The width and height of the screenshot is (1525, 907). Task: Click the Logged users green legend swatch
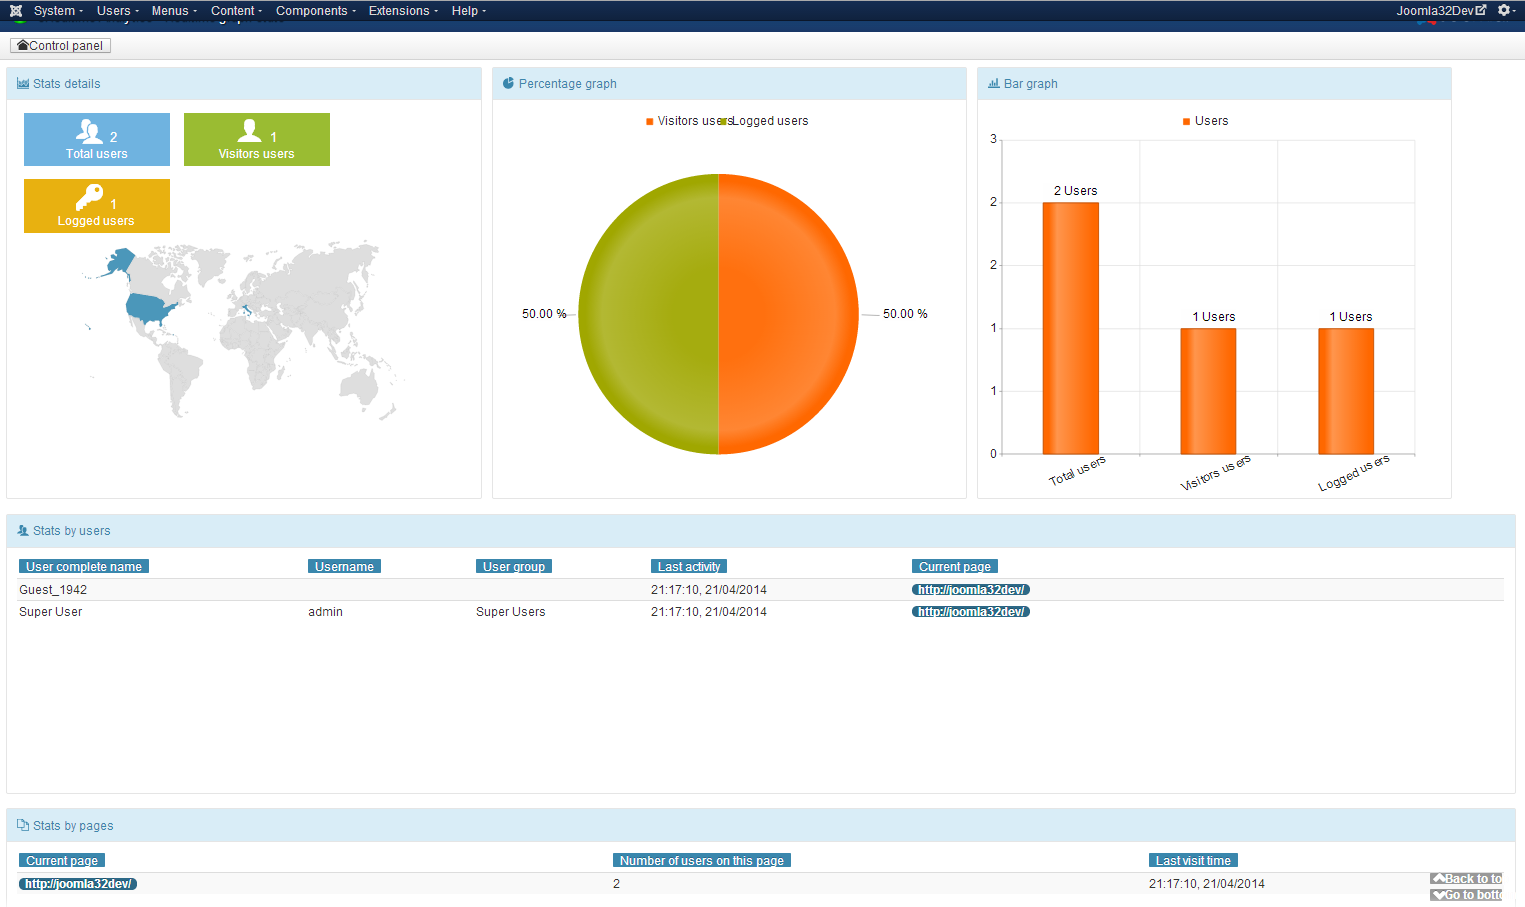pyautogui.click(x=723, y=121)
